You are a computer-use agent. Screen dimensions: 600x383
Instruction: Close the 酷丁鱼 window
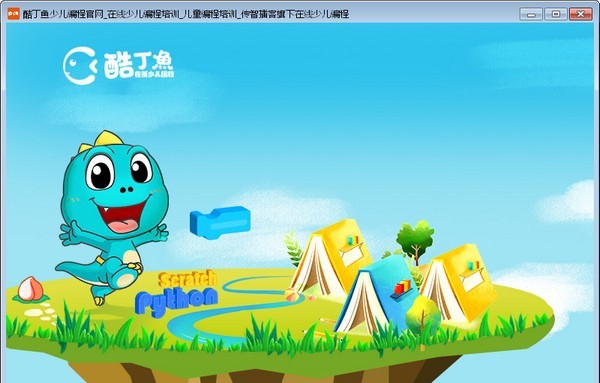[580, 14]
